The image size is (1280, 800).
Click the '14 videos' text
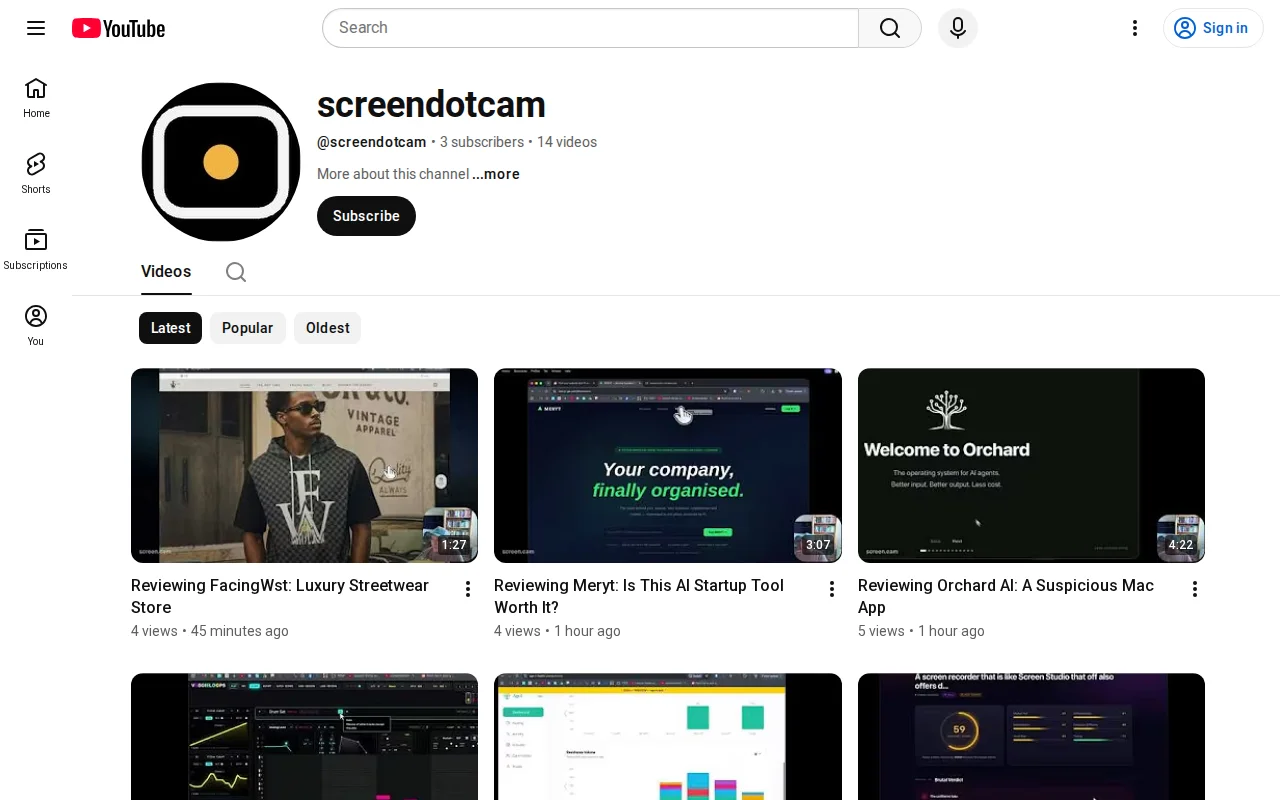(567, 142)
